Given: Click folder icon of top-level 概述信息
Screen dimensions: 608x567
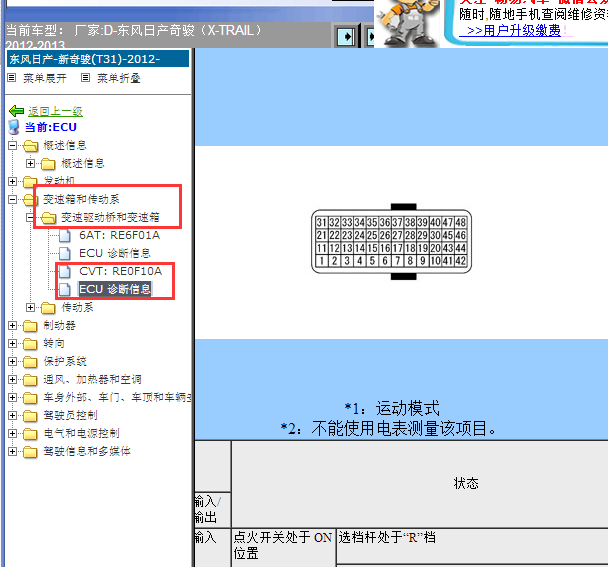Looking at the screenshot, I should pyautogui.click(x=30, y=146).
